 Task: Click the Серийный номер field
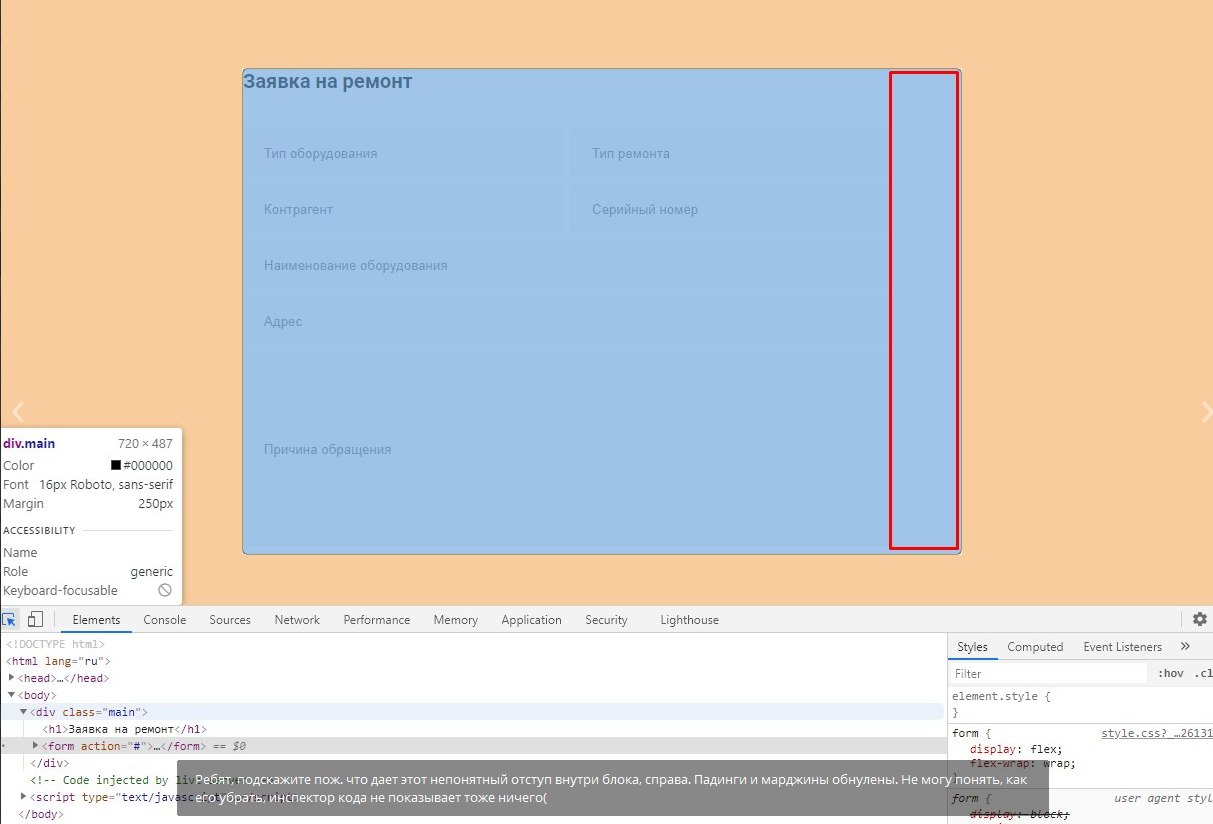729,210
